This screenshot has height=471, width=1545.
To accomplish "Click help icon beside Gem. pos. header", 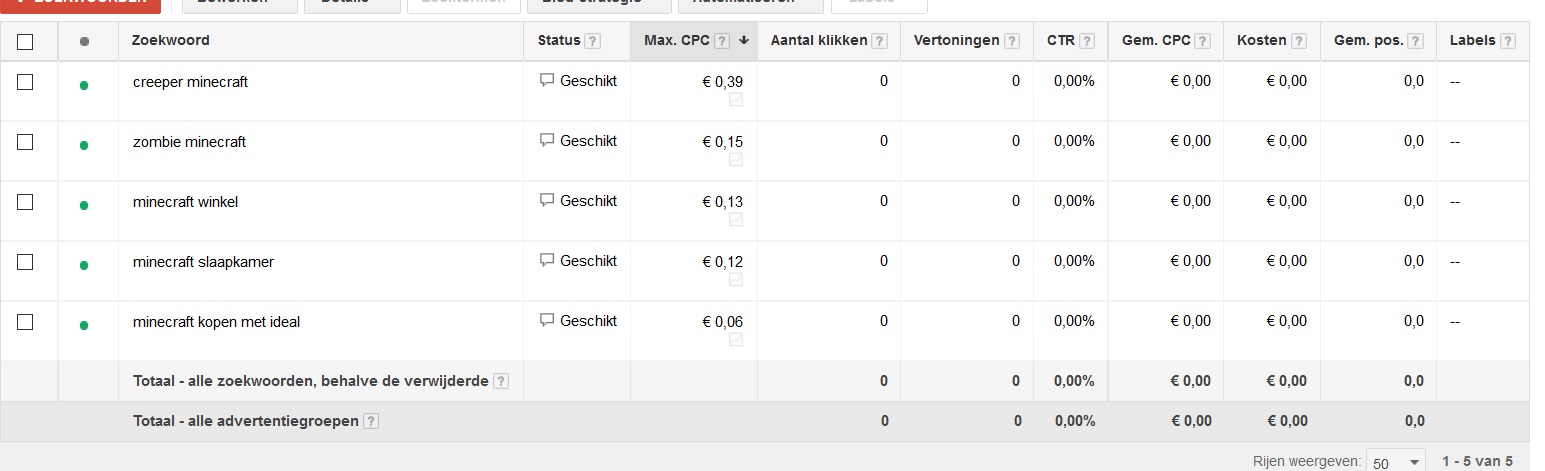I will pos(1416,41).
